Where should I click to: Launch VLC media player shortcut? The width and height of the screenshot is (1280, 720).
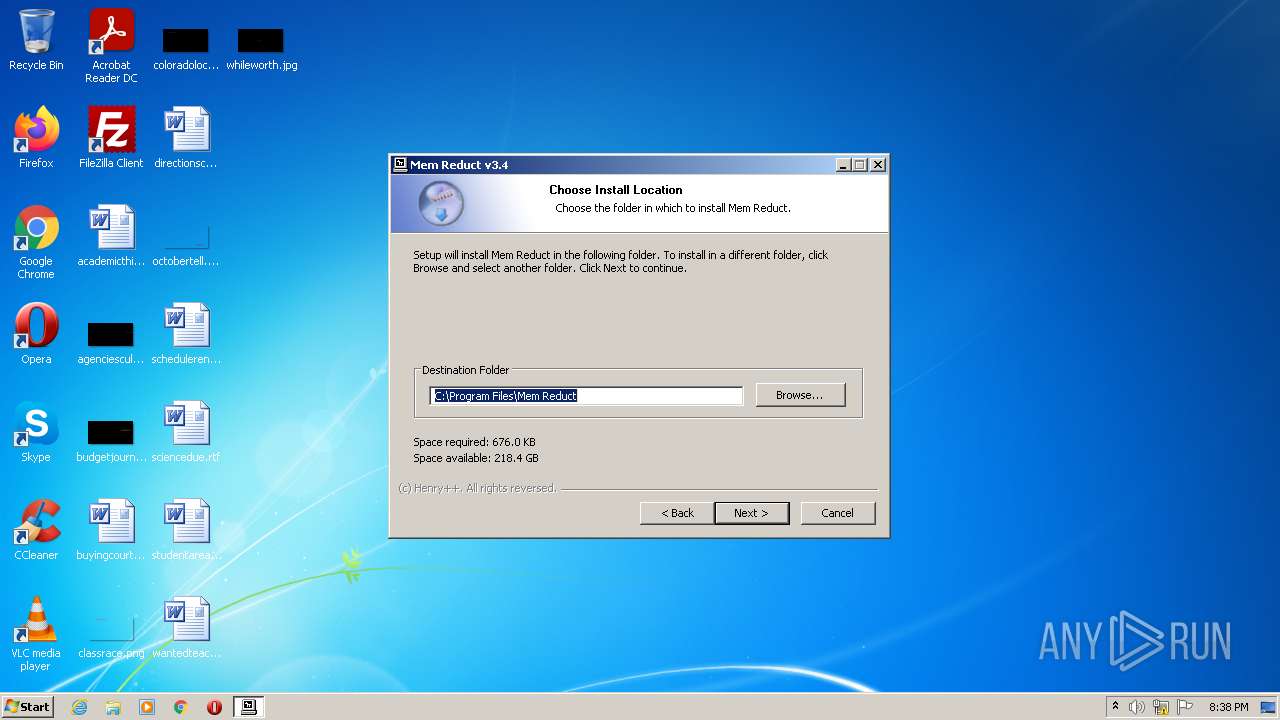click(x=36, y=634)
